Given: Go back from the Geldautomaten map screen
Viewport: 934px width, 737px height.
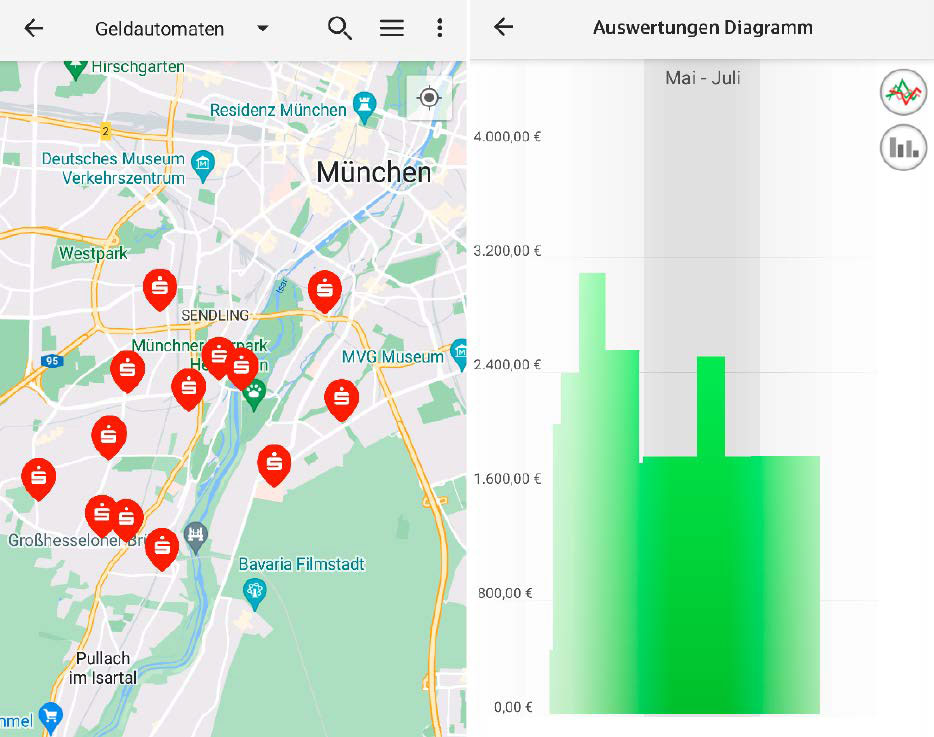Looking at the screenshot, I should pyautogui.click(x=34, y=28).
